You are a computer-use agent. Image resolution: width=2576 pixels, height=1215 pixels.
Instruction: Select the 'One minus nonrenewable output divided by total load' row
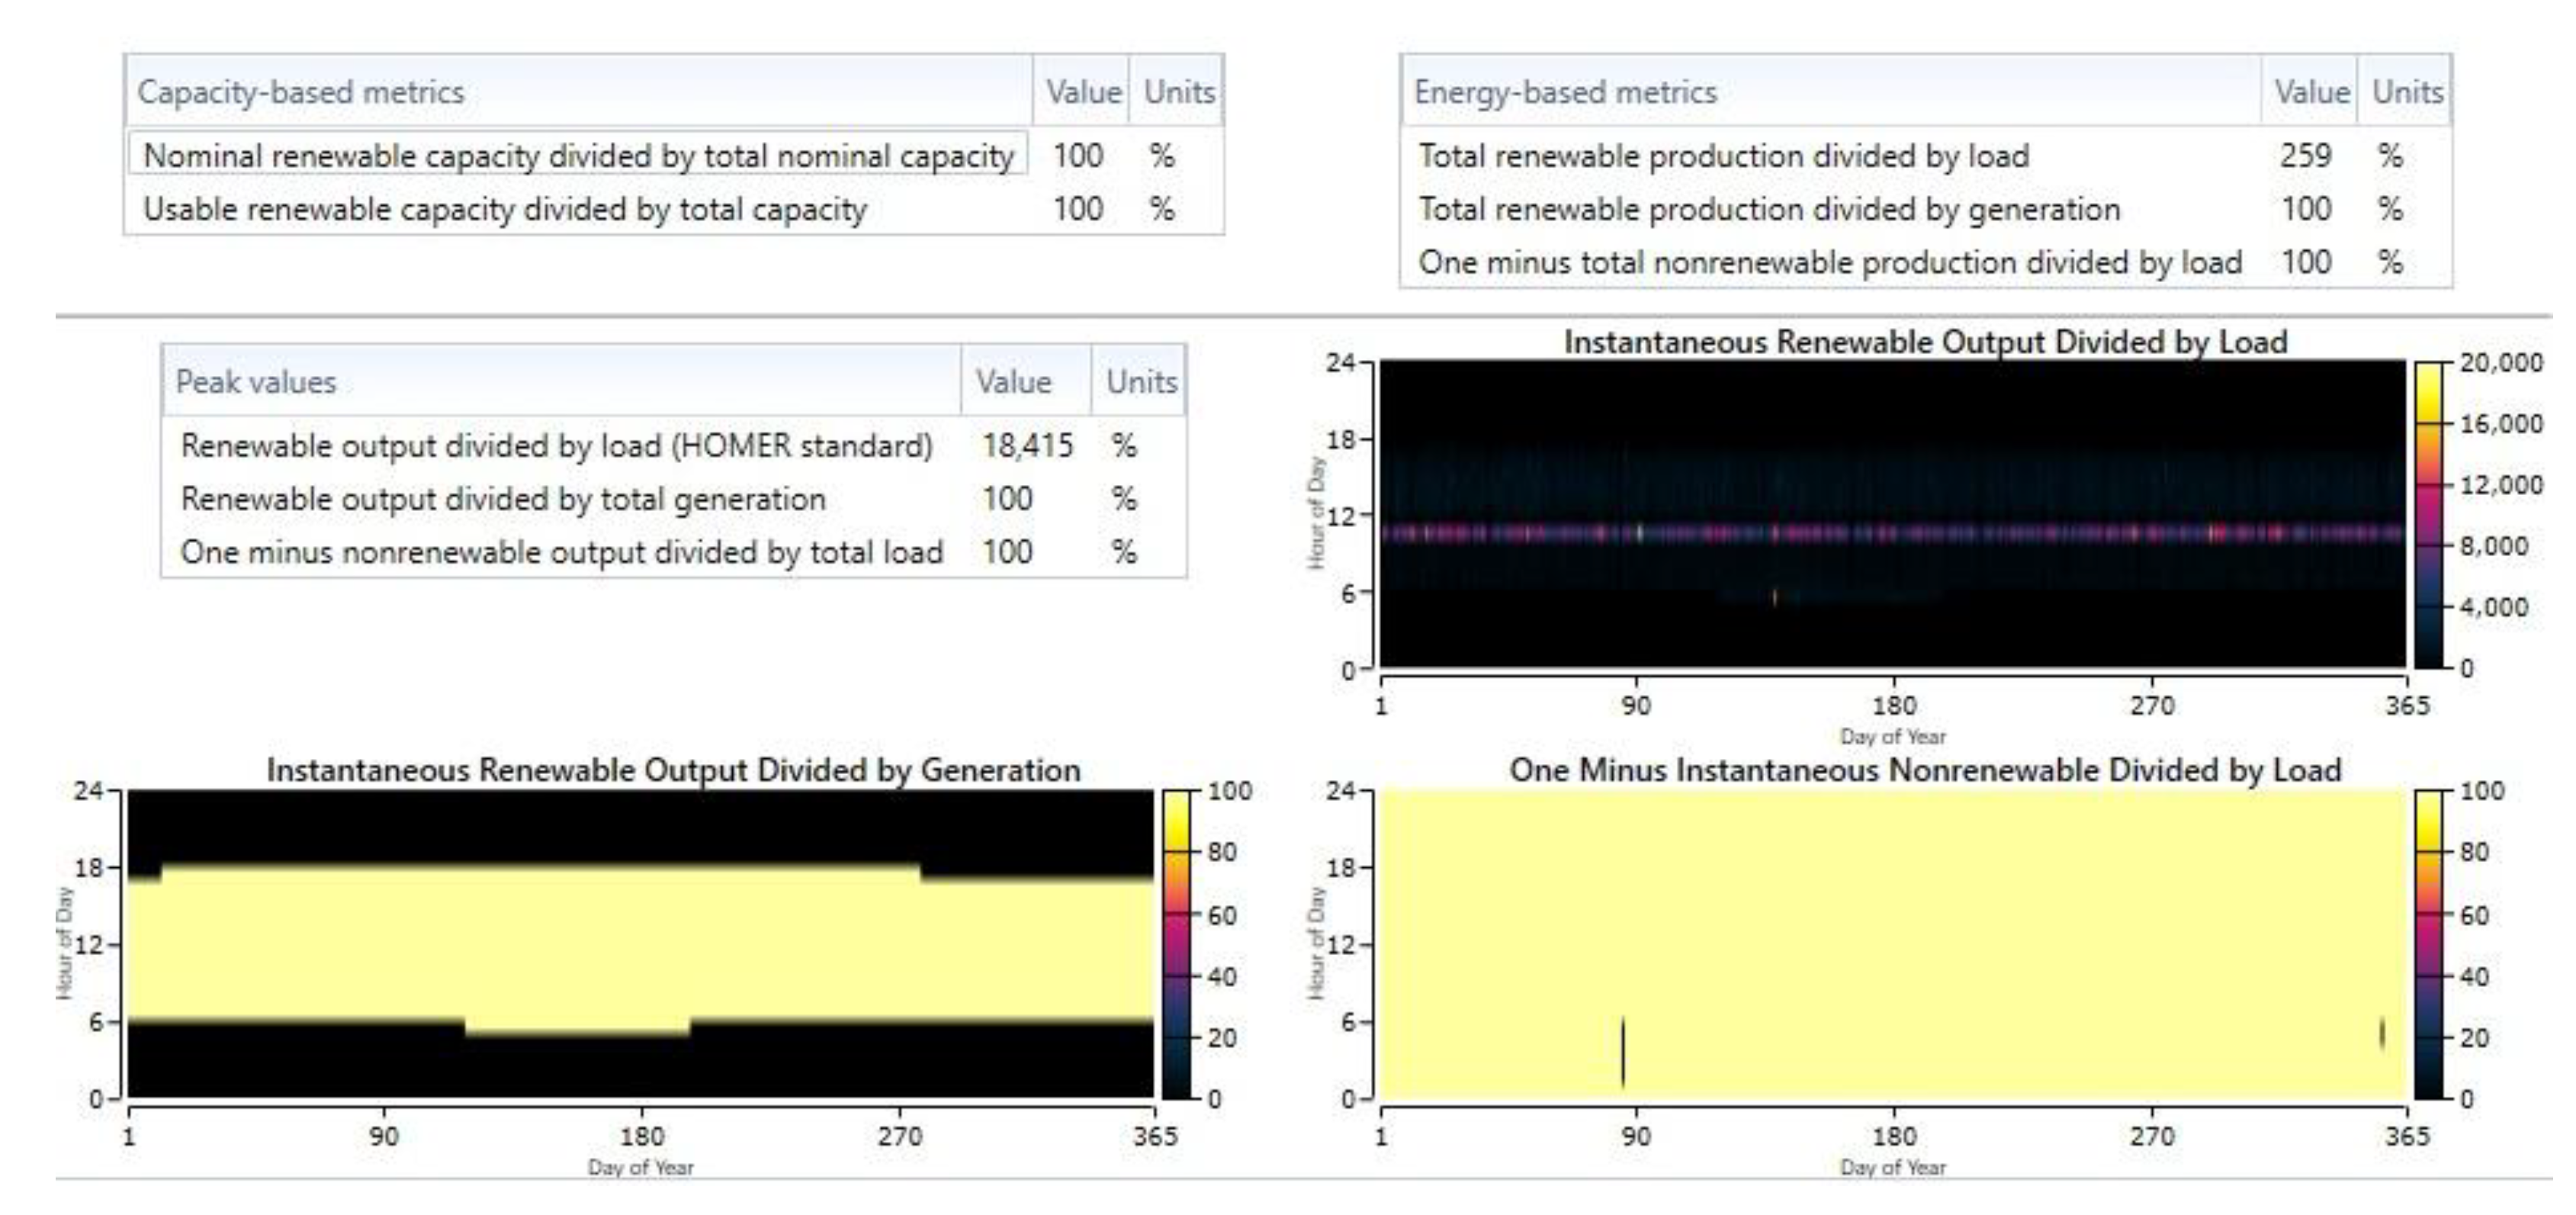pos(561,552)
